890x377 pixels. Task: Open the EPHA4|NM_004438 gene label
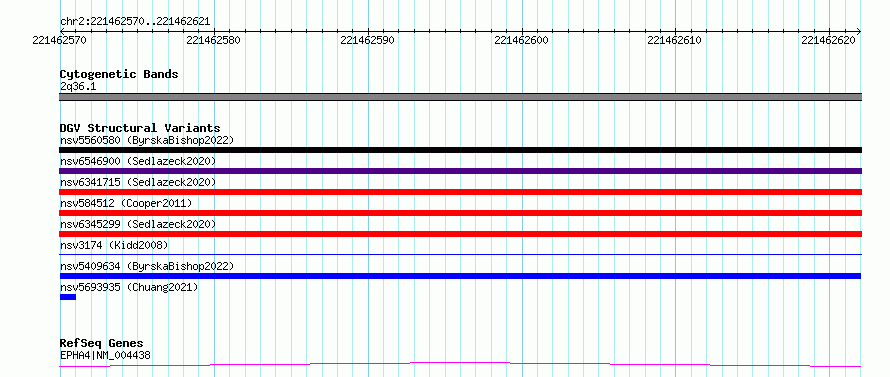pos(105,355)
